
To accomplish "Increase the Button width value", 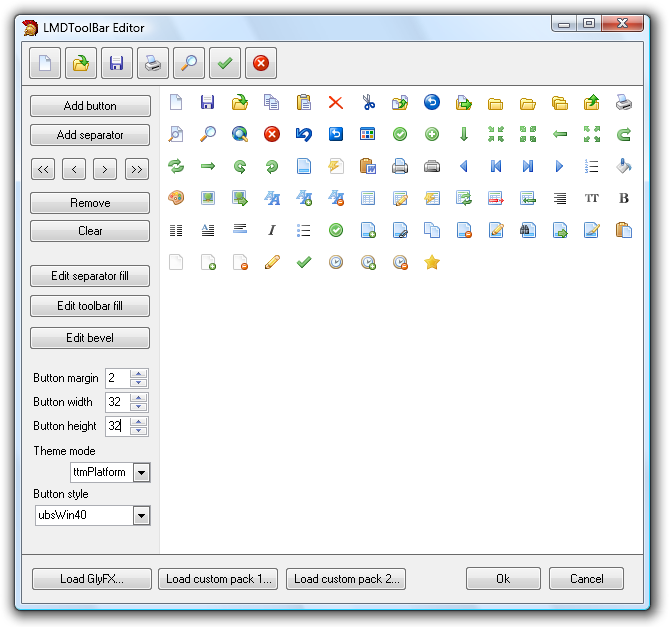I will coord(139,398).
